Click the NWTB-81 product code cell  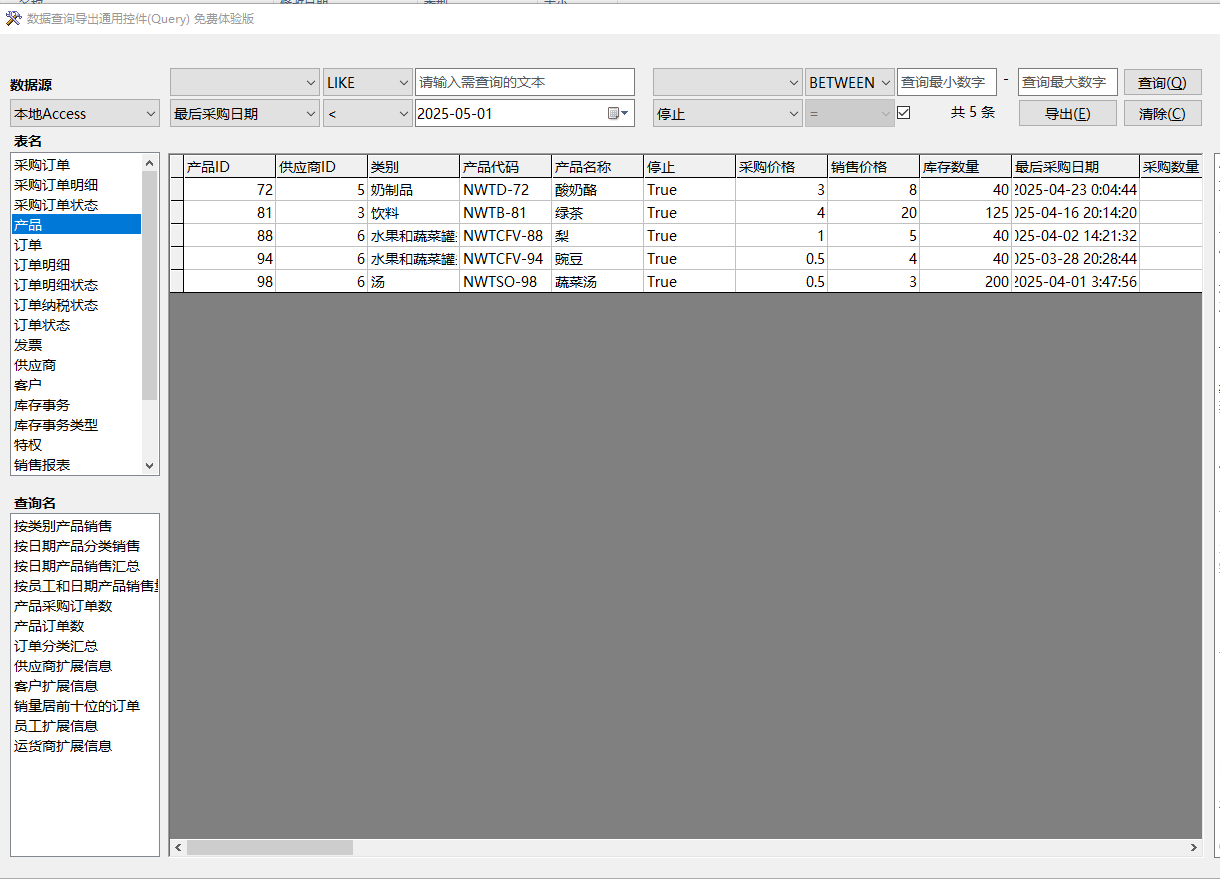(x=505, y=213)
